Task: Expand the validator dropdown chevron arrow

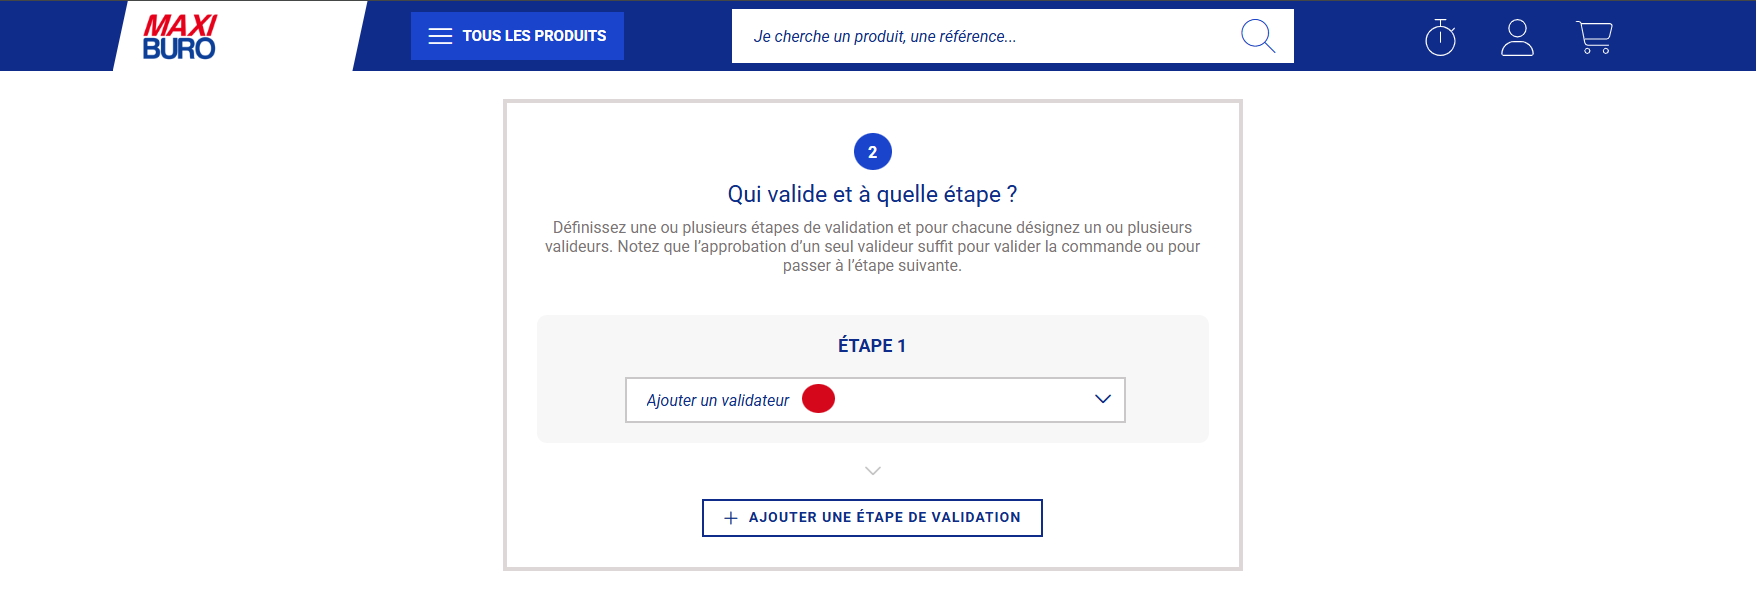Action: [x=1103, y=399]
